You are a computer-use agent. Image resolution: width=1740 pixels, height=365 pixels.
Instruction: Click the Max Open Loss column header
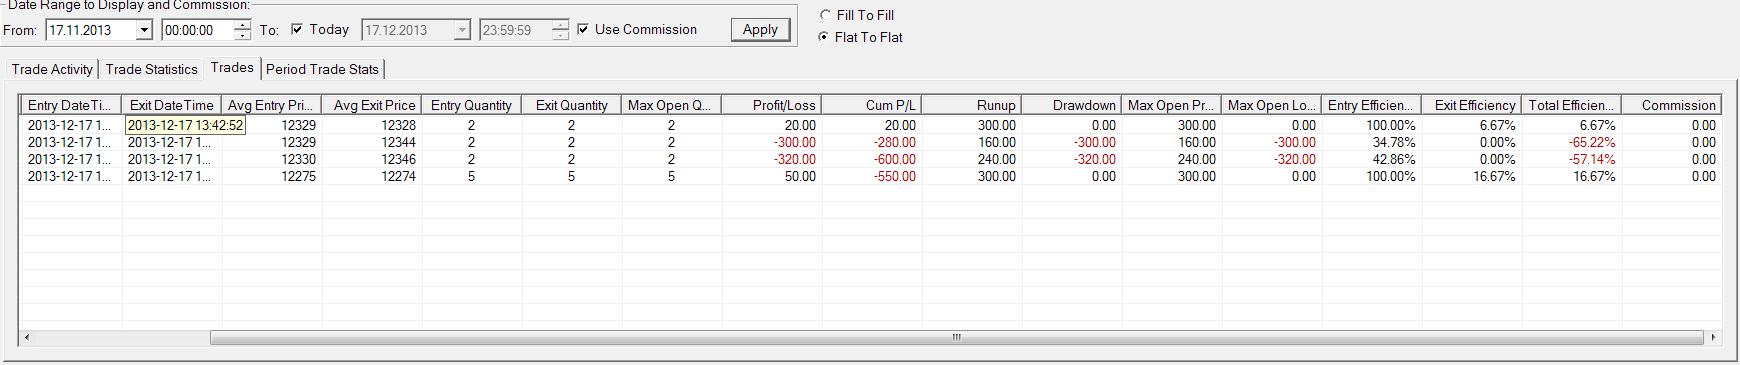[1271, 105]
